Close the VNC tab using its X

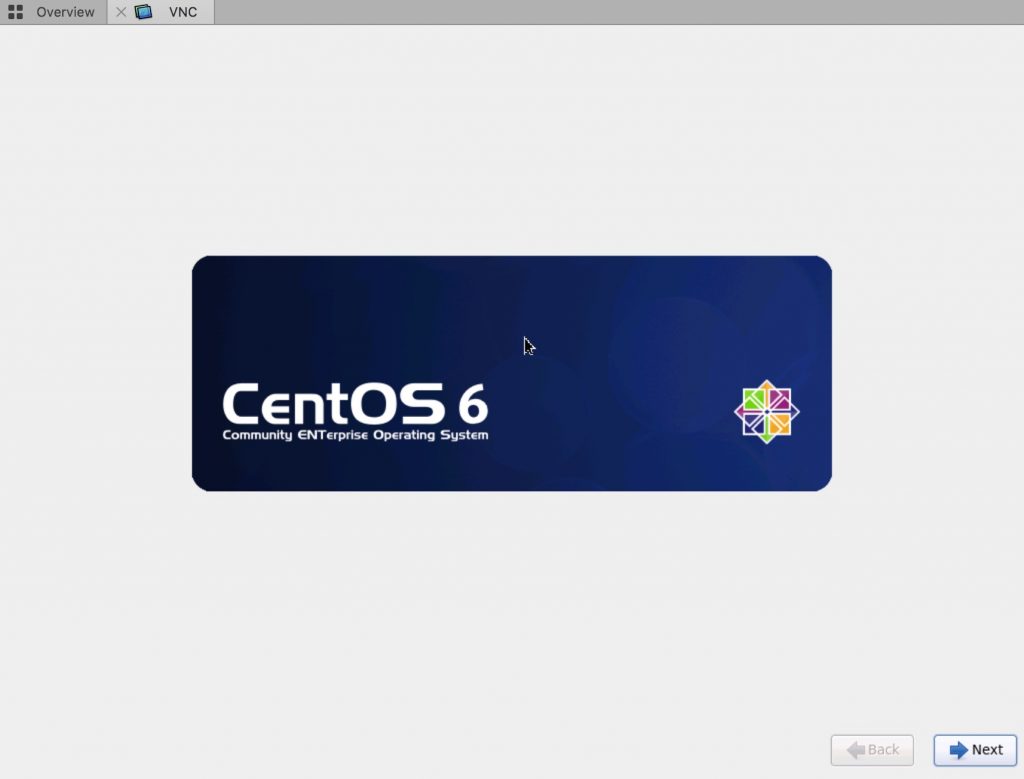click(121, 12)
